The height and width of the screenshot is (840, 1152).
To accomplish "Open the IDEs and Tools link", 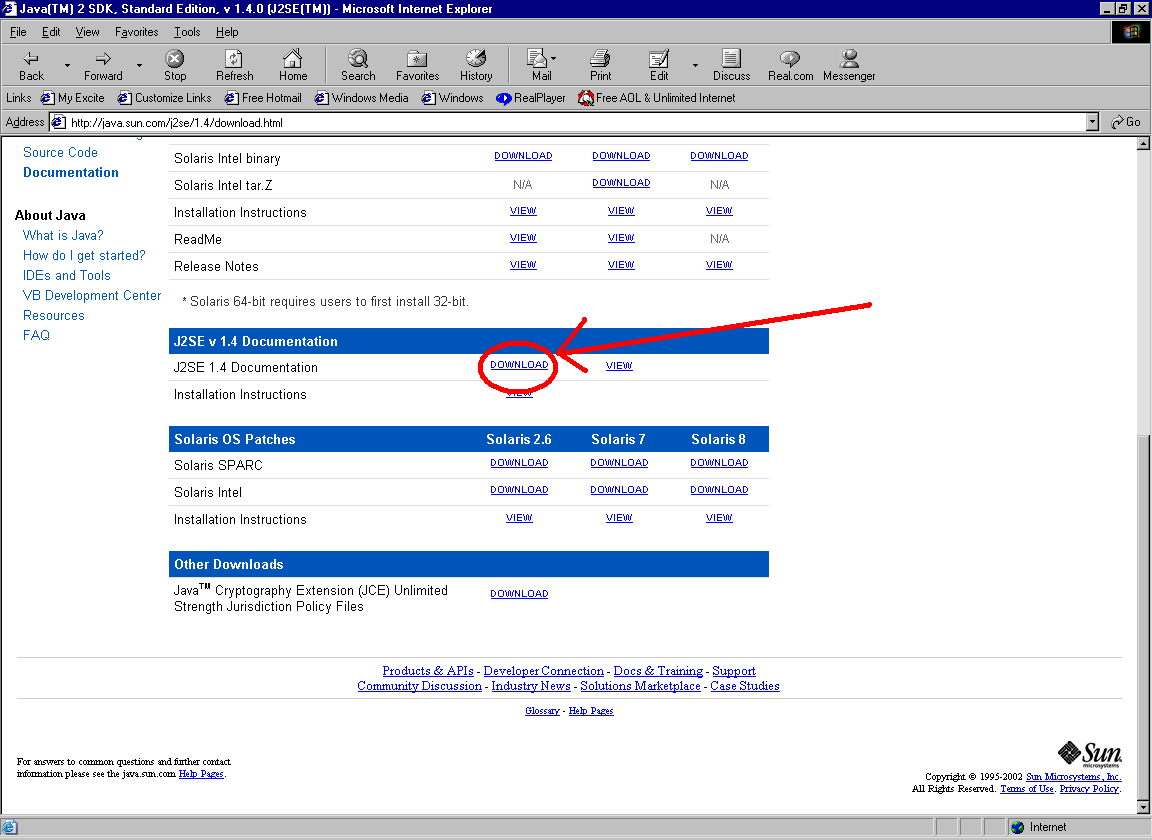I will [67, 275].
